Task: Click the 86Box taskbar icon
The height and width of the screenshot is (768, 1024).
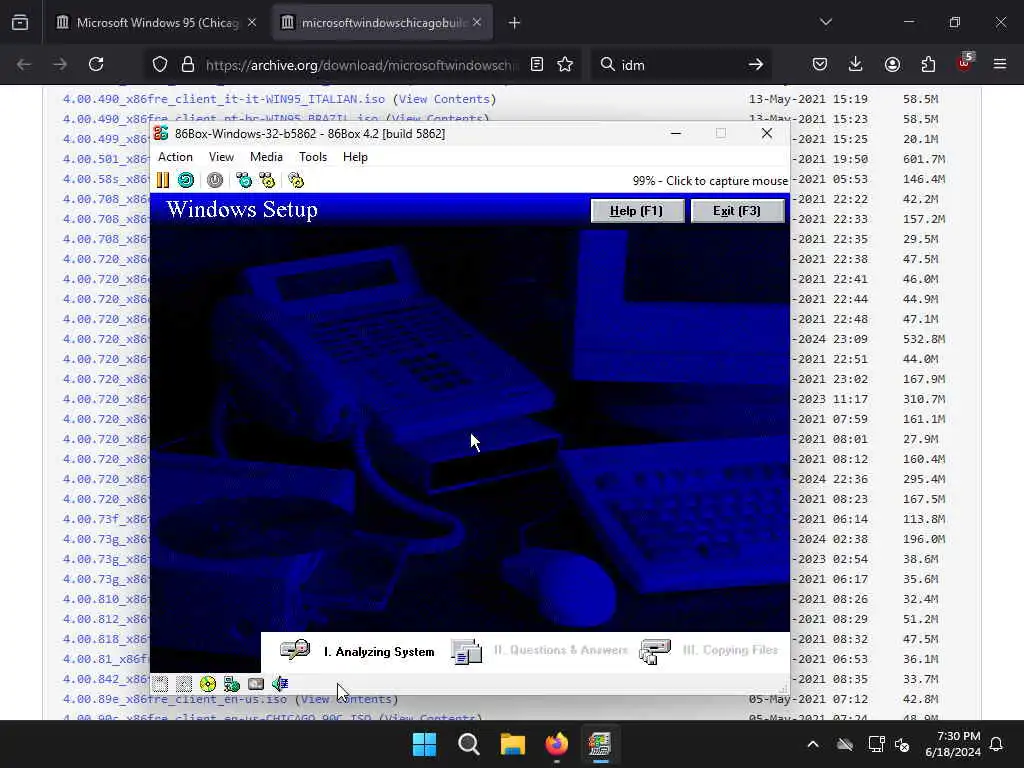Action: pyautogui.click(x=600, y=744)
